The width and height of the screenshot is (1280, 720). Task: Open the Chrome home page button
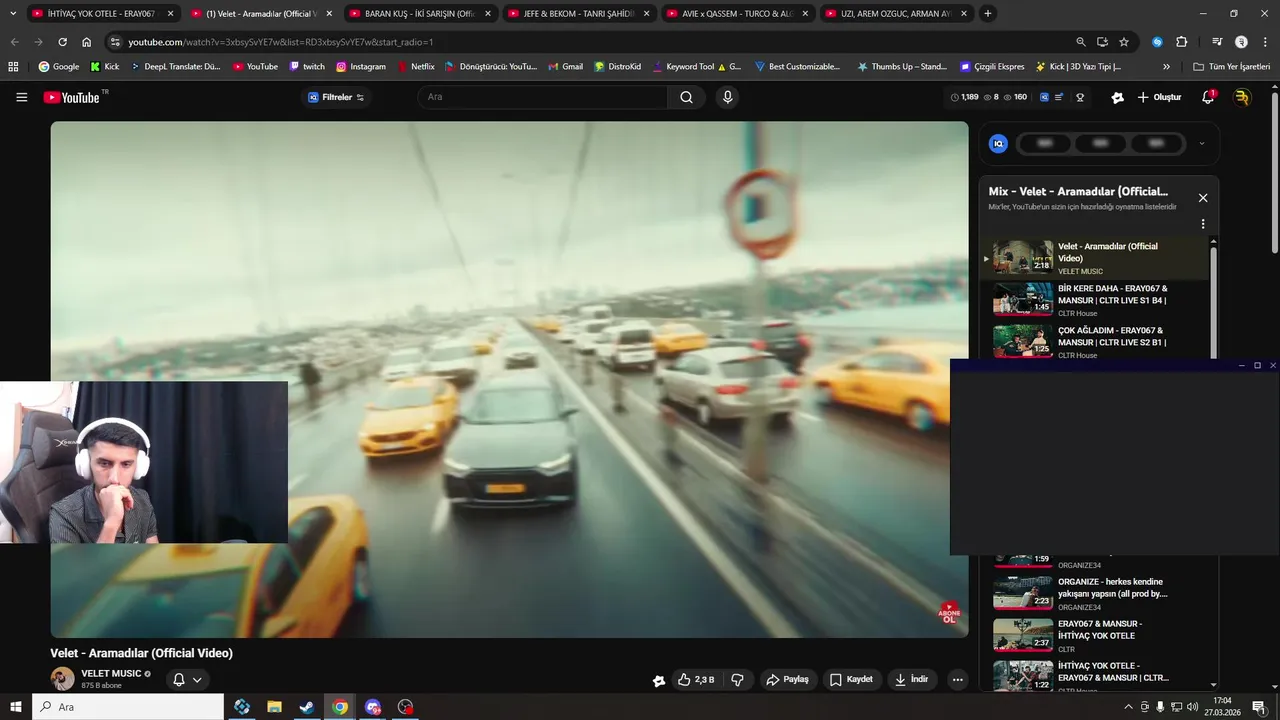click(86, 42)
